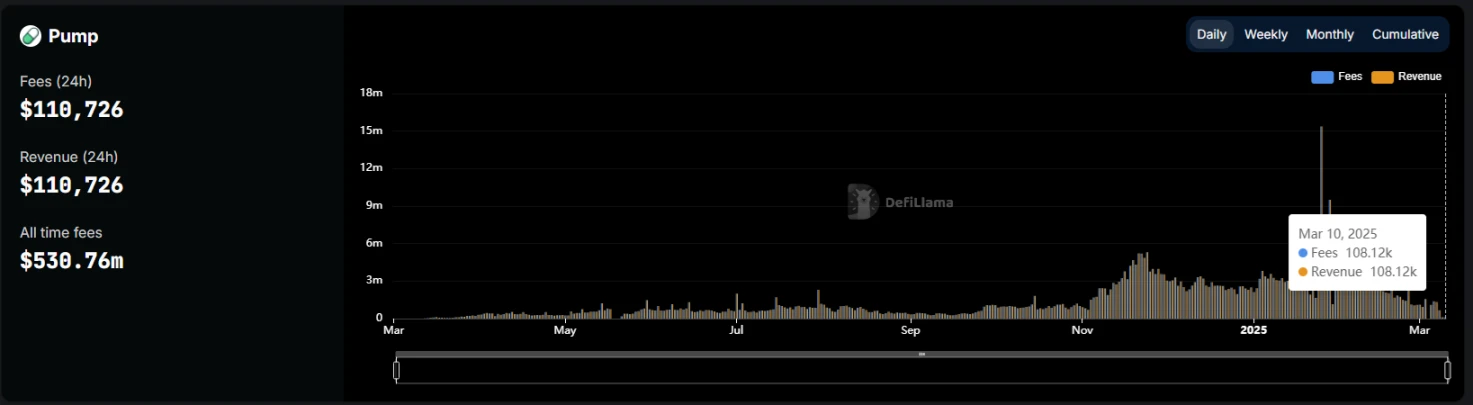Click the 2025 label on the x-axis
1473x405 pixels.
1253,330
